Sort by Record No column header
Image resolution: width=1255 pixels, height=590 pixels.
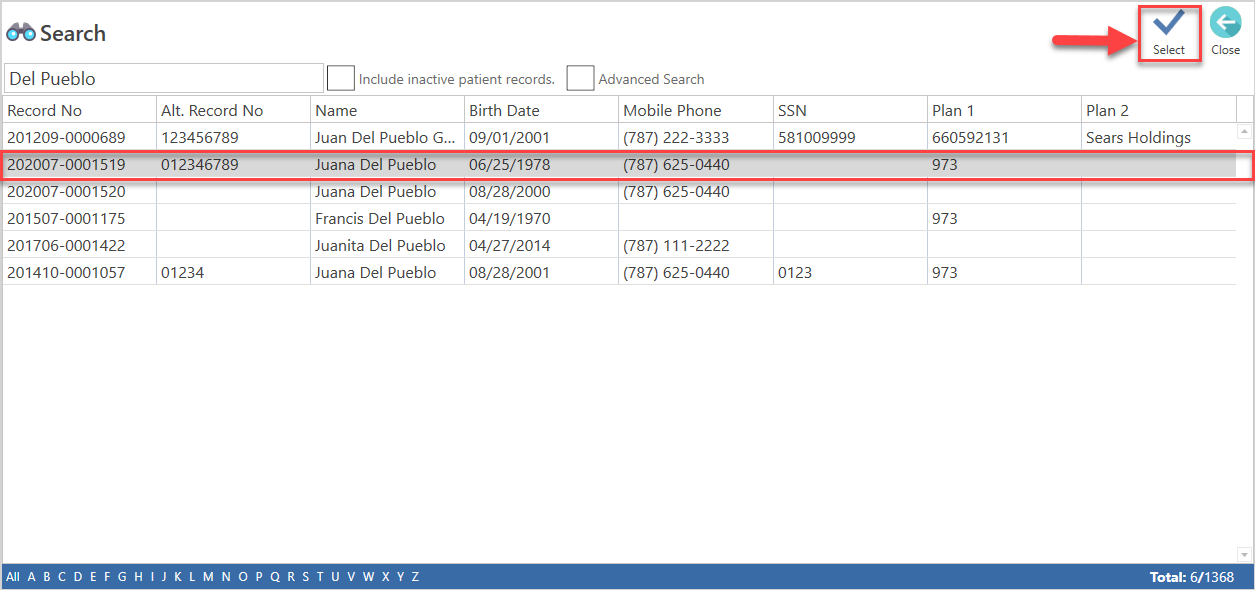pos(79,110)
